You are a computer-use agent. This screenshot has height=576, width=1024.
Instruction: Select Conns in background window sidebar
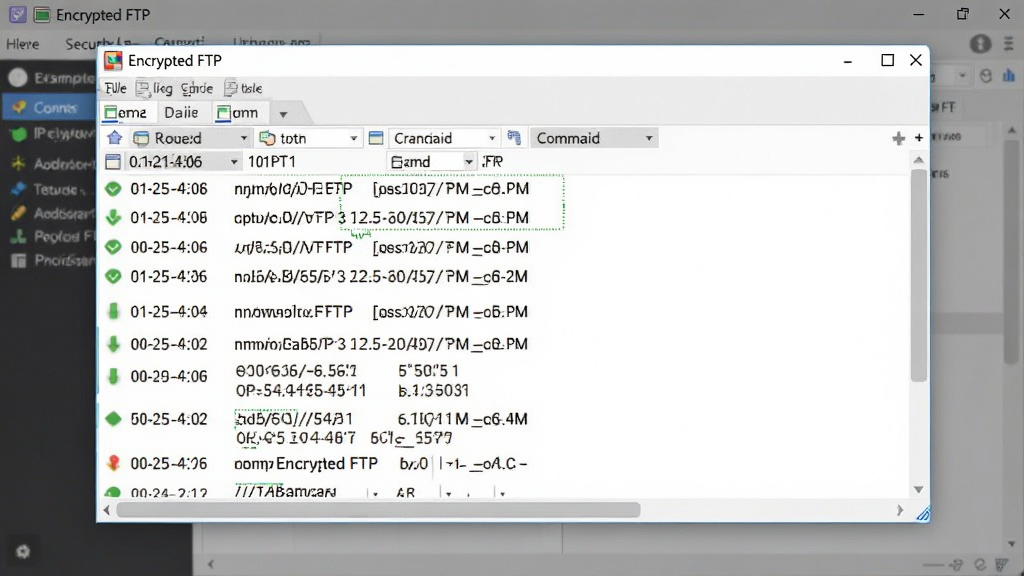[49, 107]
